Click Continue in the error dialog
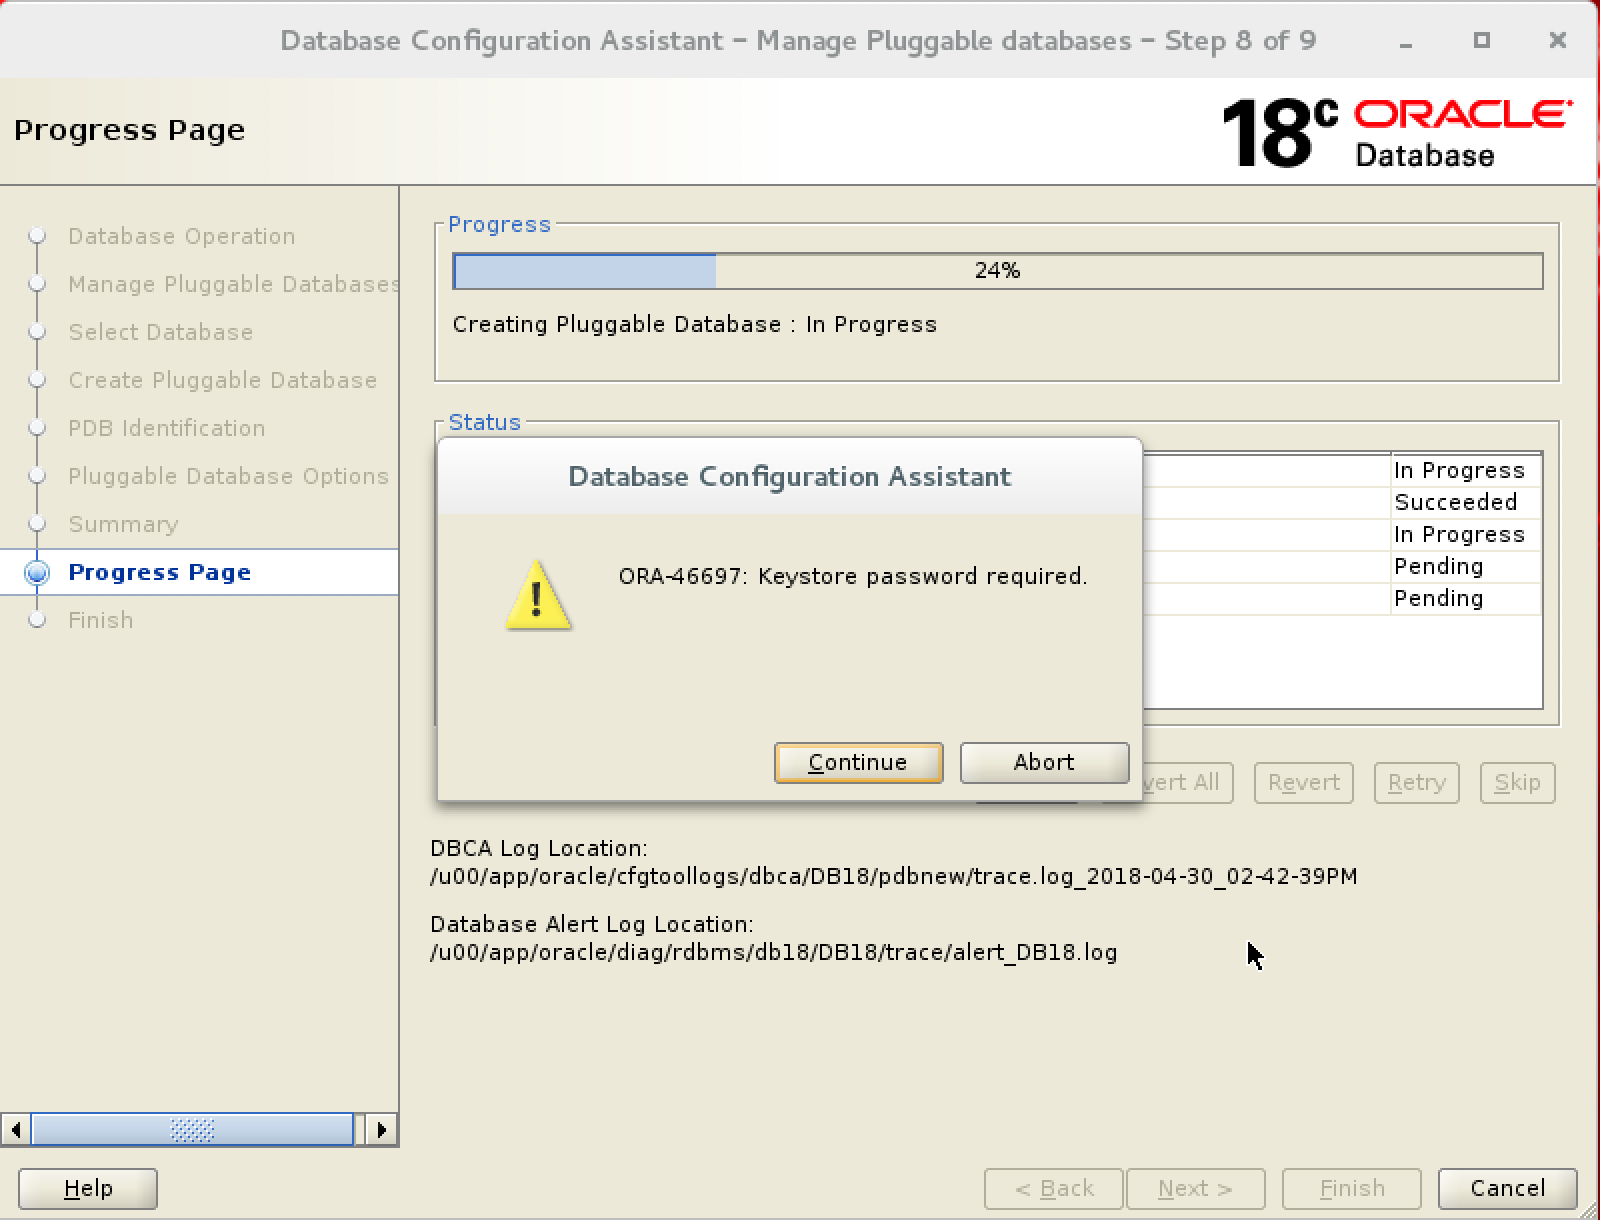 coord(858,762)
